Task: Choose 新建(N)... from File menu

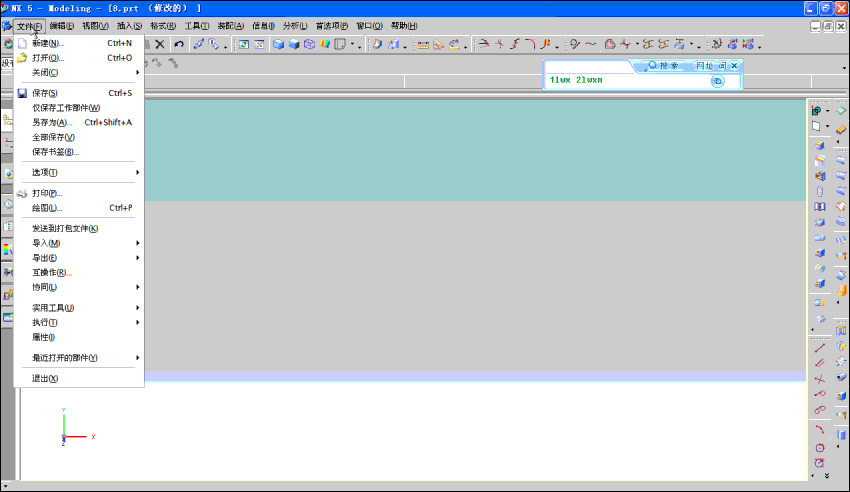Action: coord(79,43)
